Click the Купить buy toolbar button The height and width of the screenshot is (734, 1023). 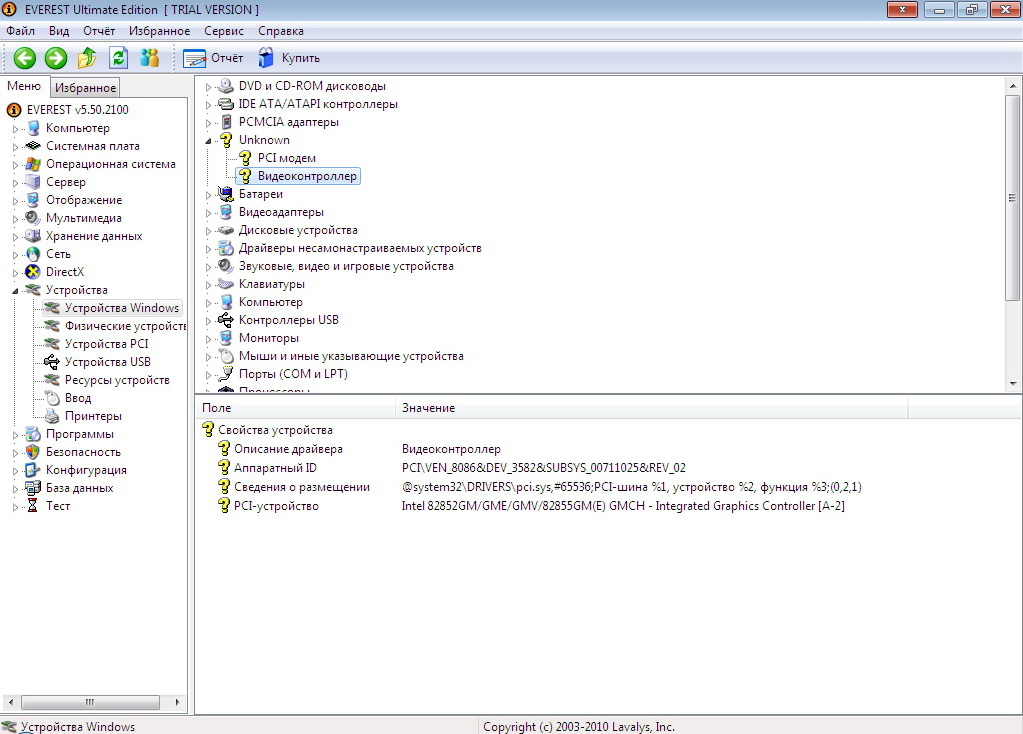point(288,58)
